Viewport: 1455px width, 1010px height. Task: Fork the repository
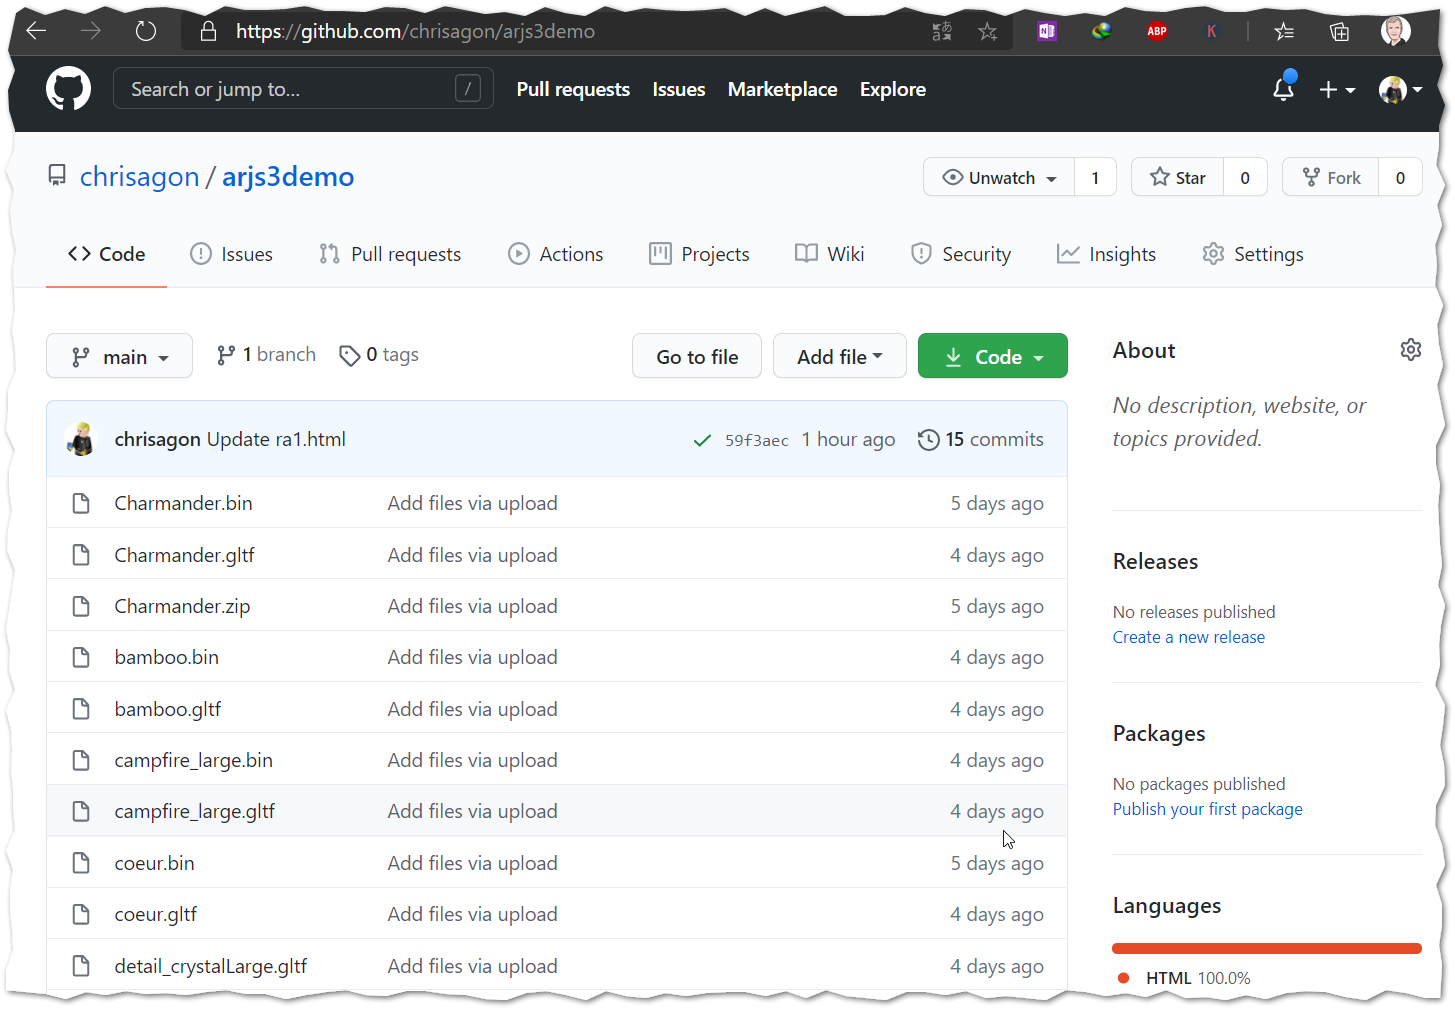point(1331,177)
